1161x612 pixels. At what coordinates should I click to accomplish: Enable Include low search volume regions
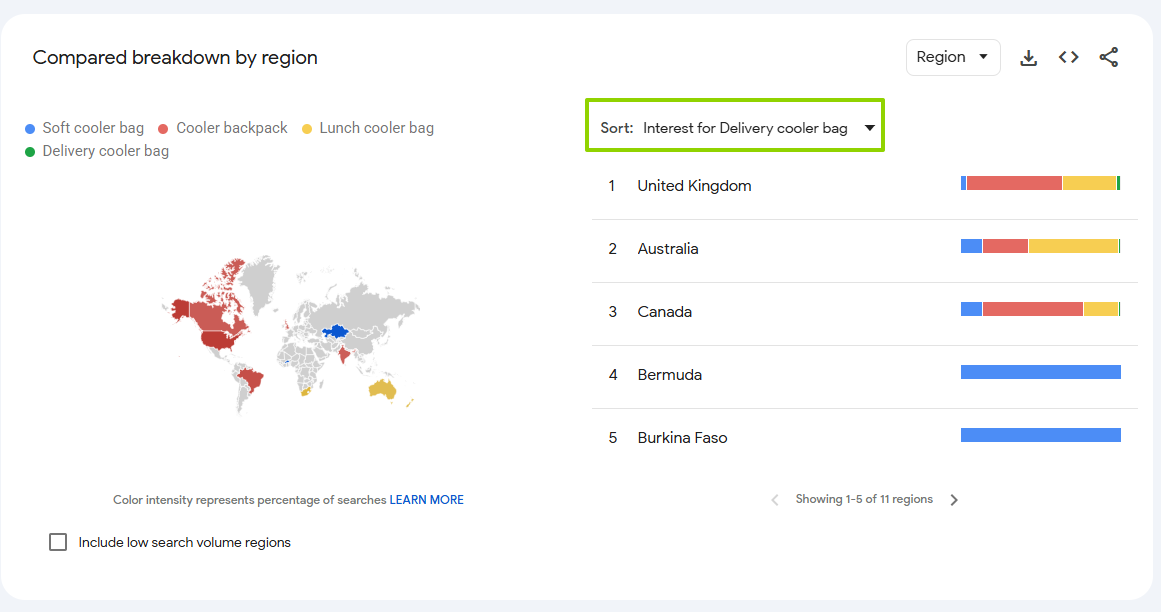click(58, 542)
